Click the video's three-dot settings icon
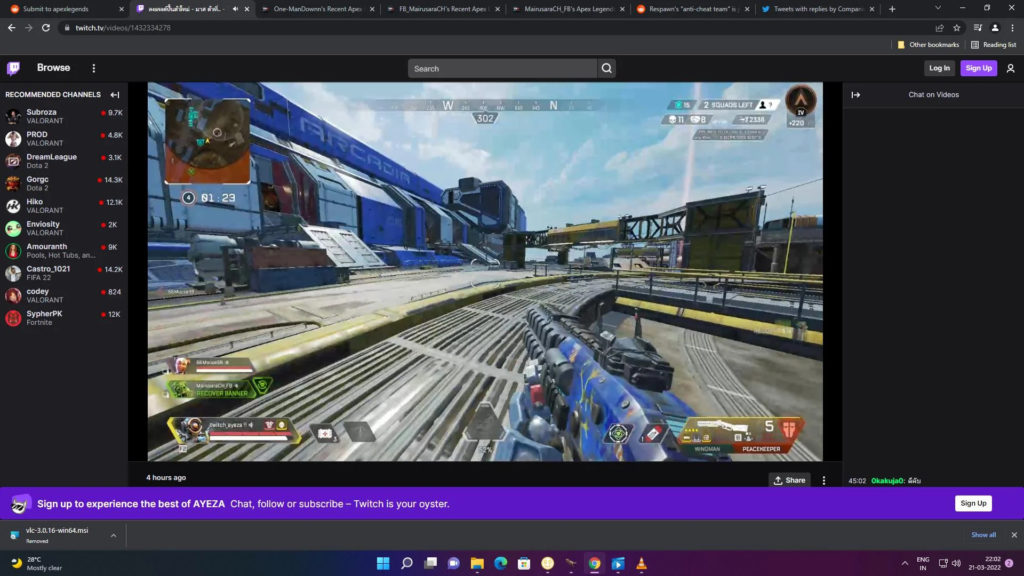Screen dimensions: 1024x576 click(823, 480)
